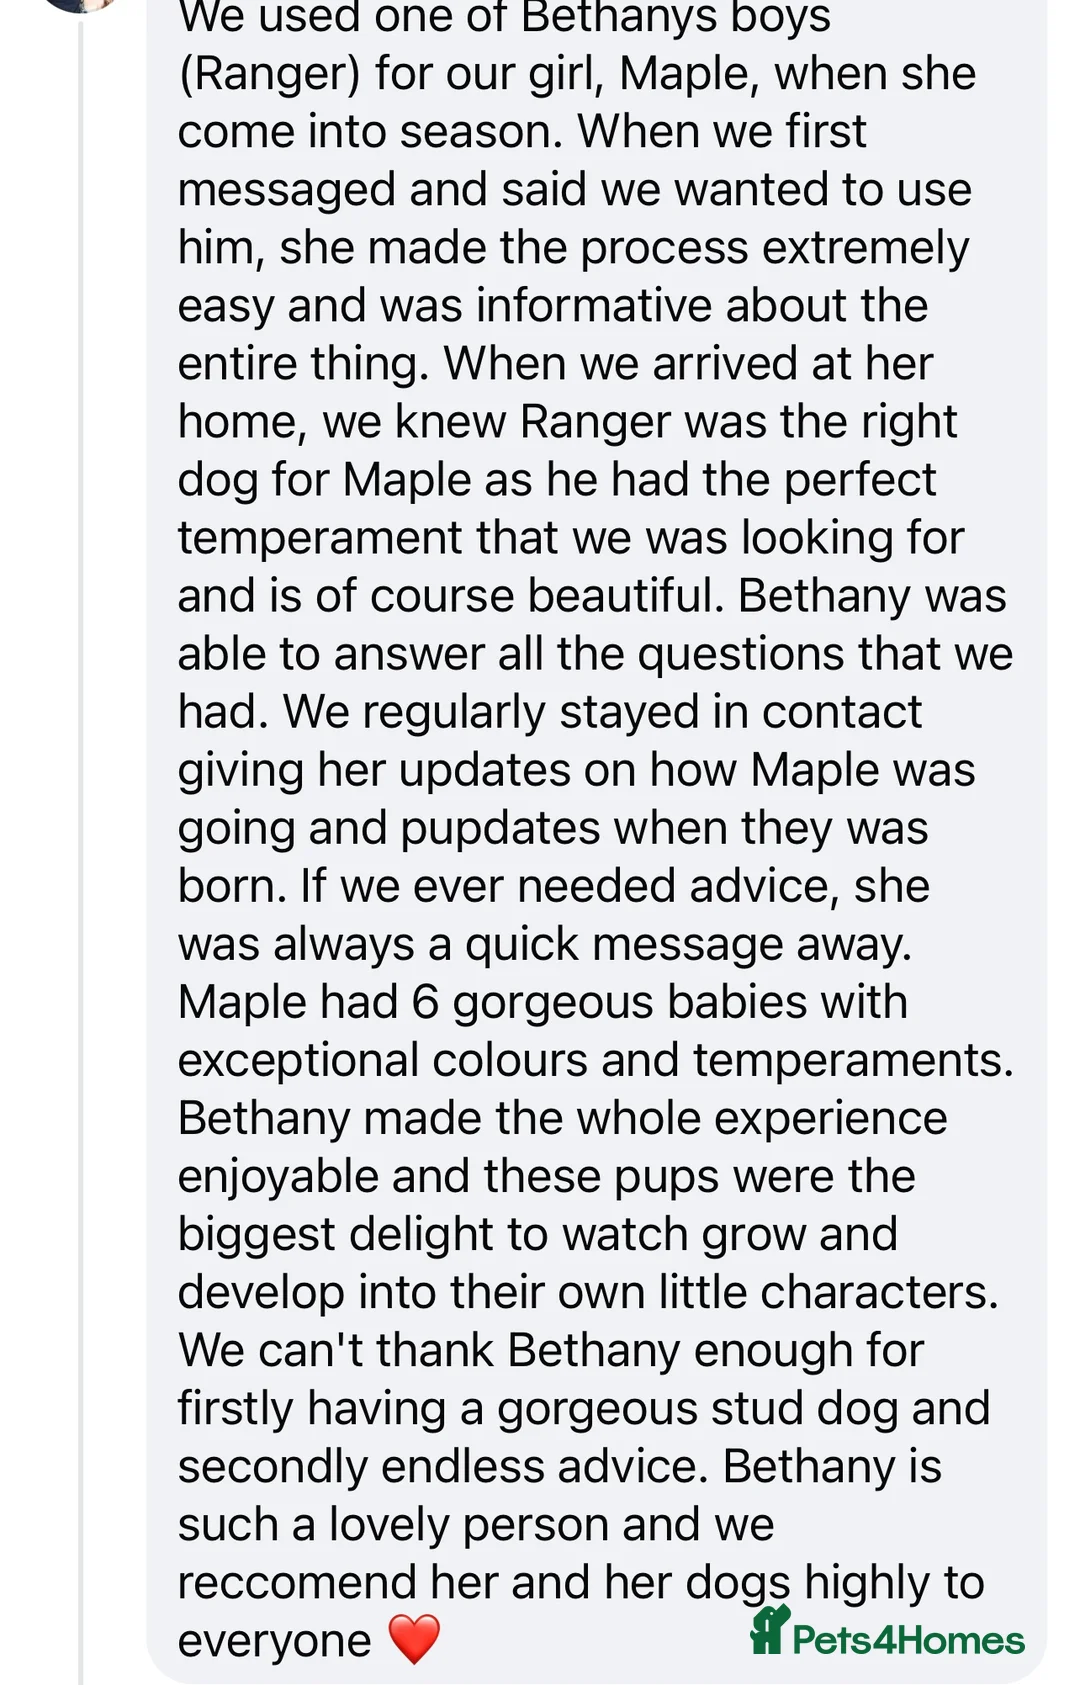Image resolution: width=1080 pixels, height=1685 pixels.
Task: Click the word "reccomend" in the review
Action: coord(297,1583)
